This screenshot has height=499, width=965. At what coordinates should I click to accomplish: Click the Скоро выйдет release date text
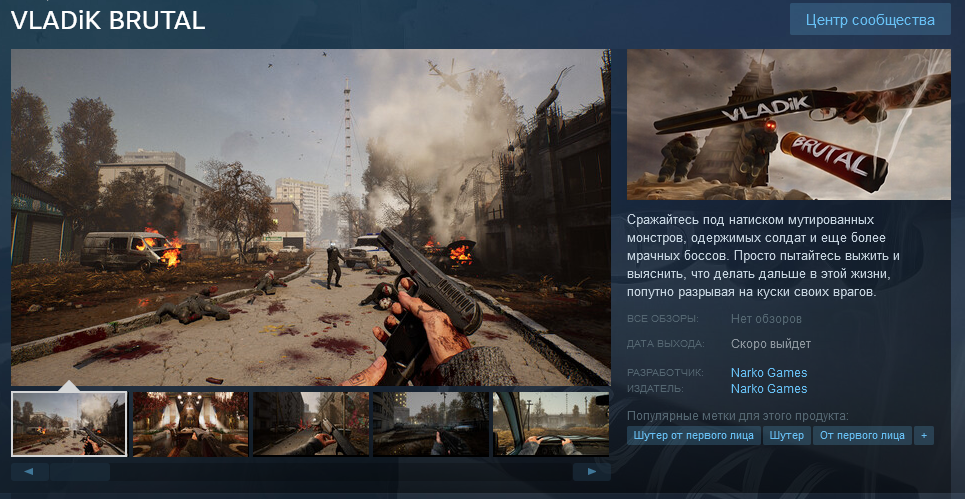771,344
